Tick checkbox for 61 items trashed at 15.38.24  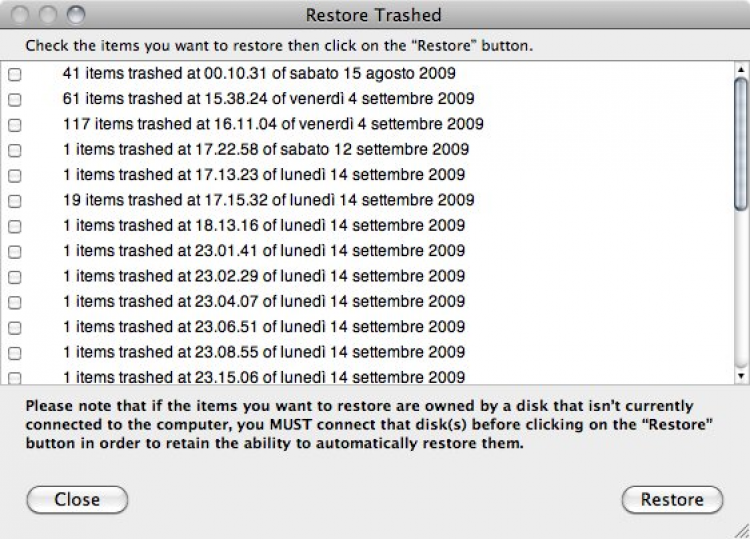pyautogui.click(x=15, y=99)
